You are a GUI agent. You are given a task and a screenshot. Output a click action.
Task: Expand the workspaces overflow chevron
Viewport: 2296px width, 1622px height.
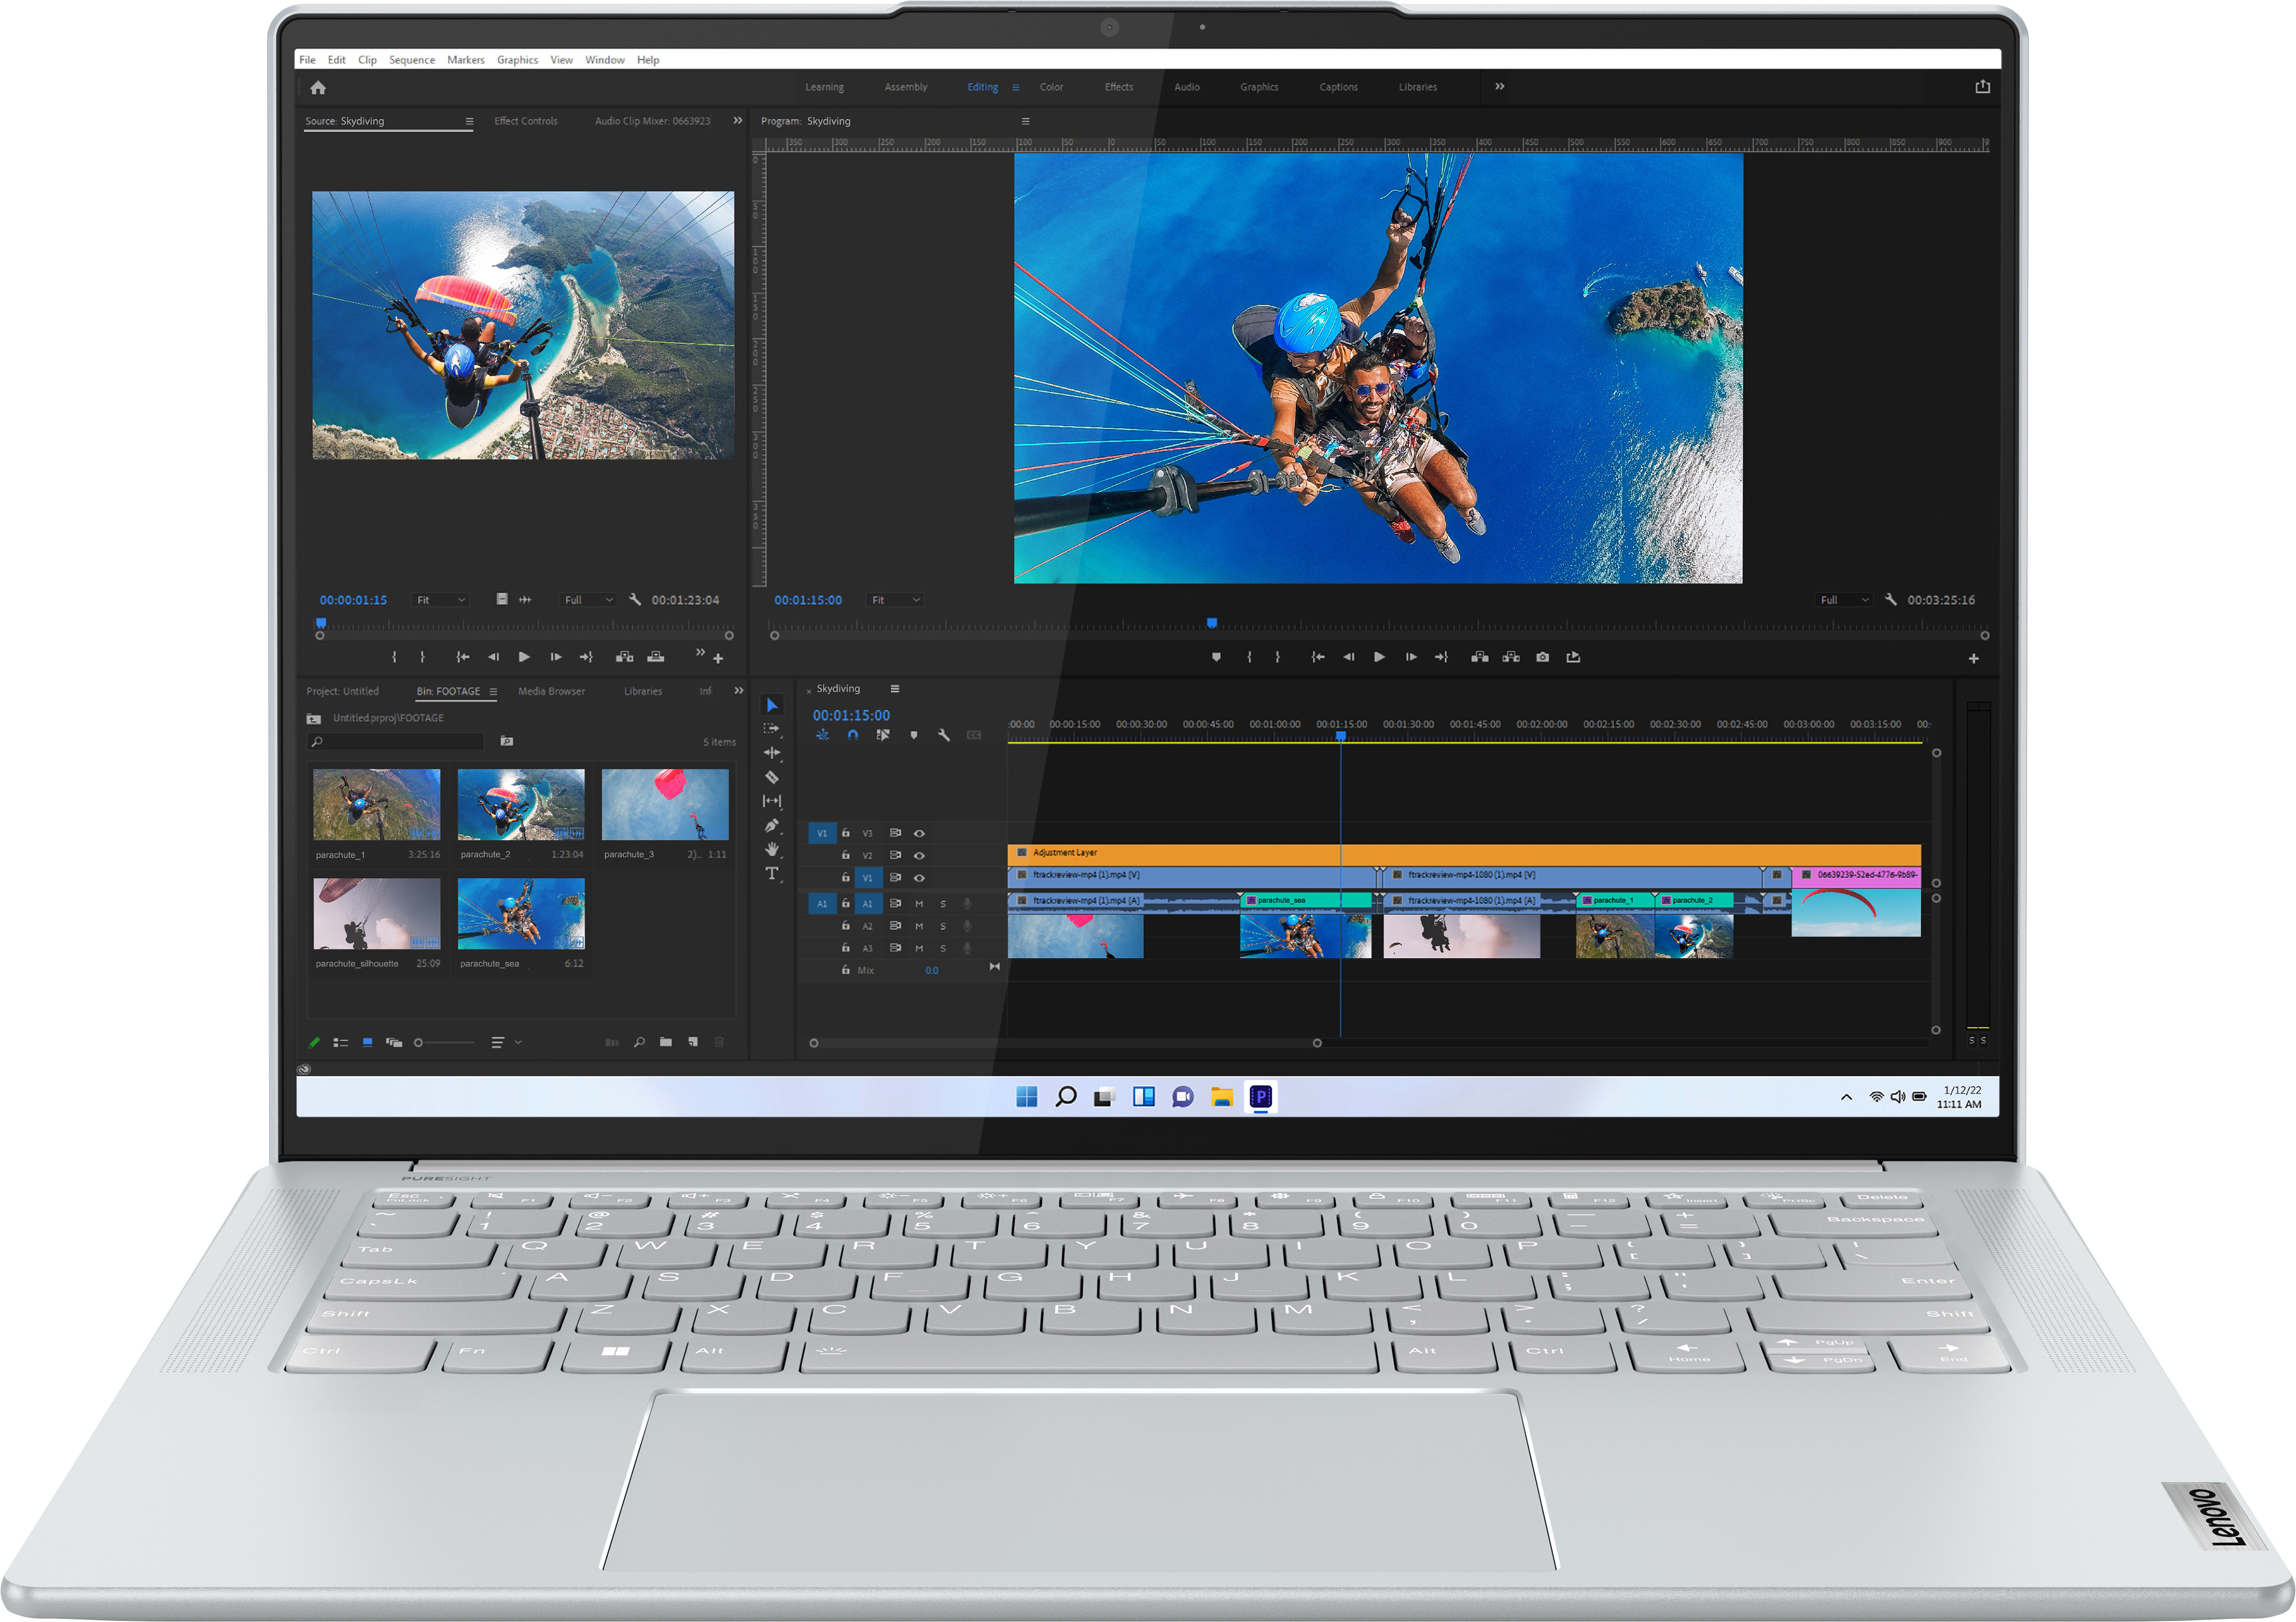point(1499,87)
